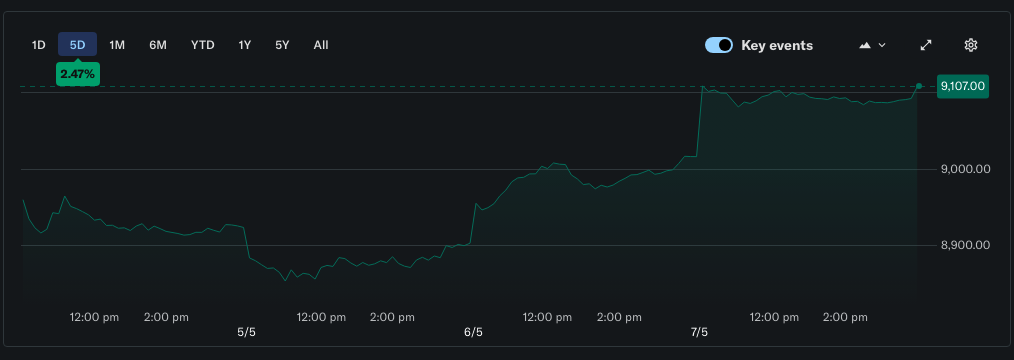Click the 8,900.00 axis label
The height and width of the screenshot is (360, 1014).
pyautogui.click(x=965, y=246)
